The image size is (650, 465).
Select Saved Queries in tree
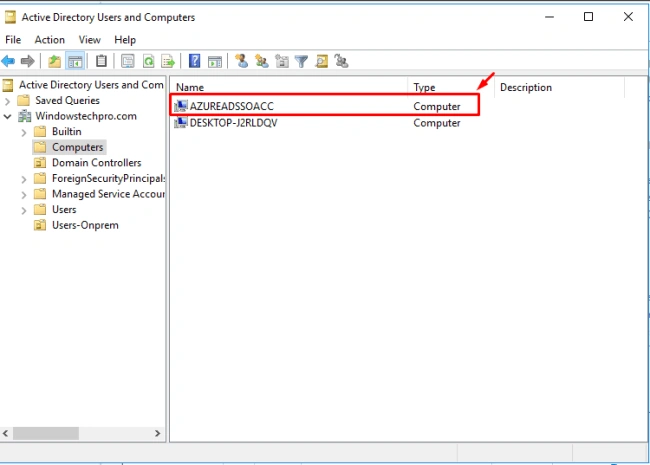coord(67,101)
